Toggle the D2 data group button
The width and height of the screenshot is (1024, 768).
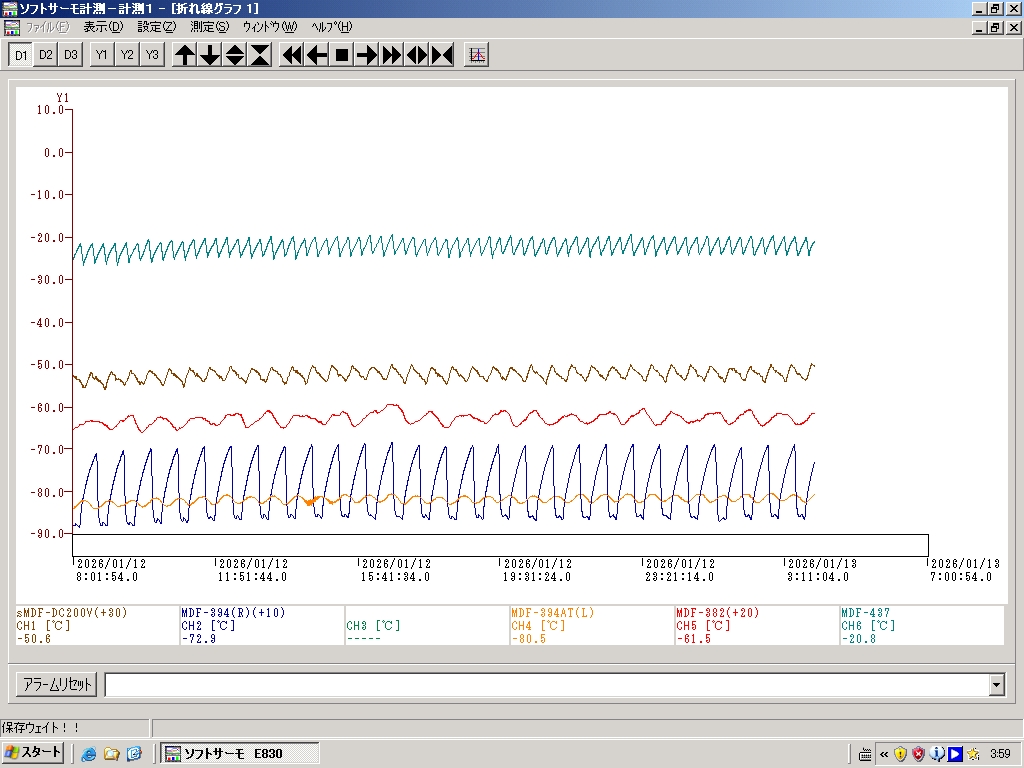46,55
